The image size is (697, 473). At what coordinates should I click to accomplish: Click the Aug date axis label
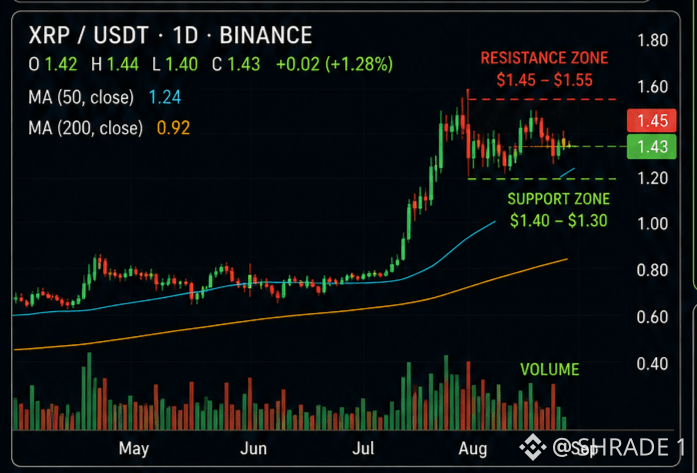pos(473,449)
